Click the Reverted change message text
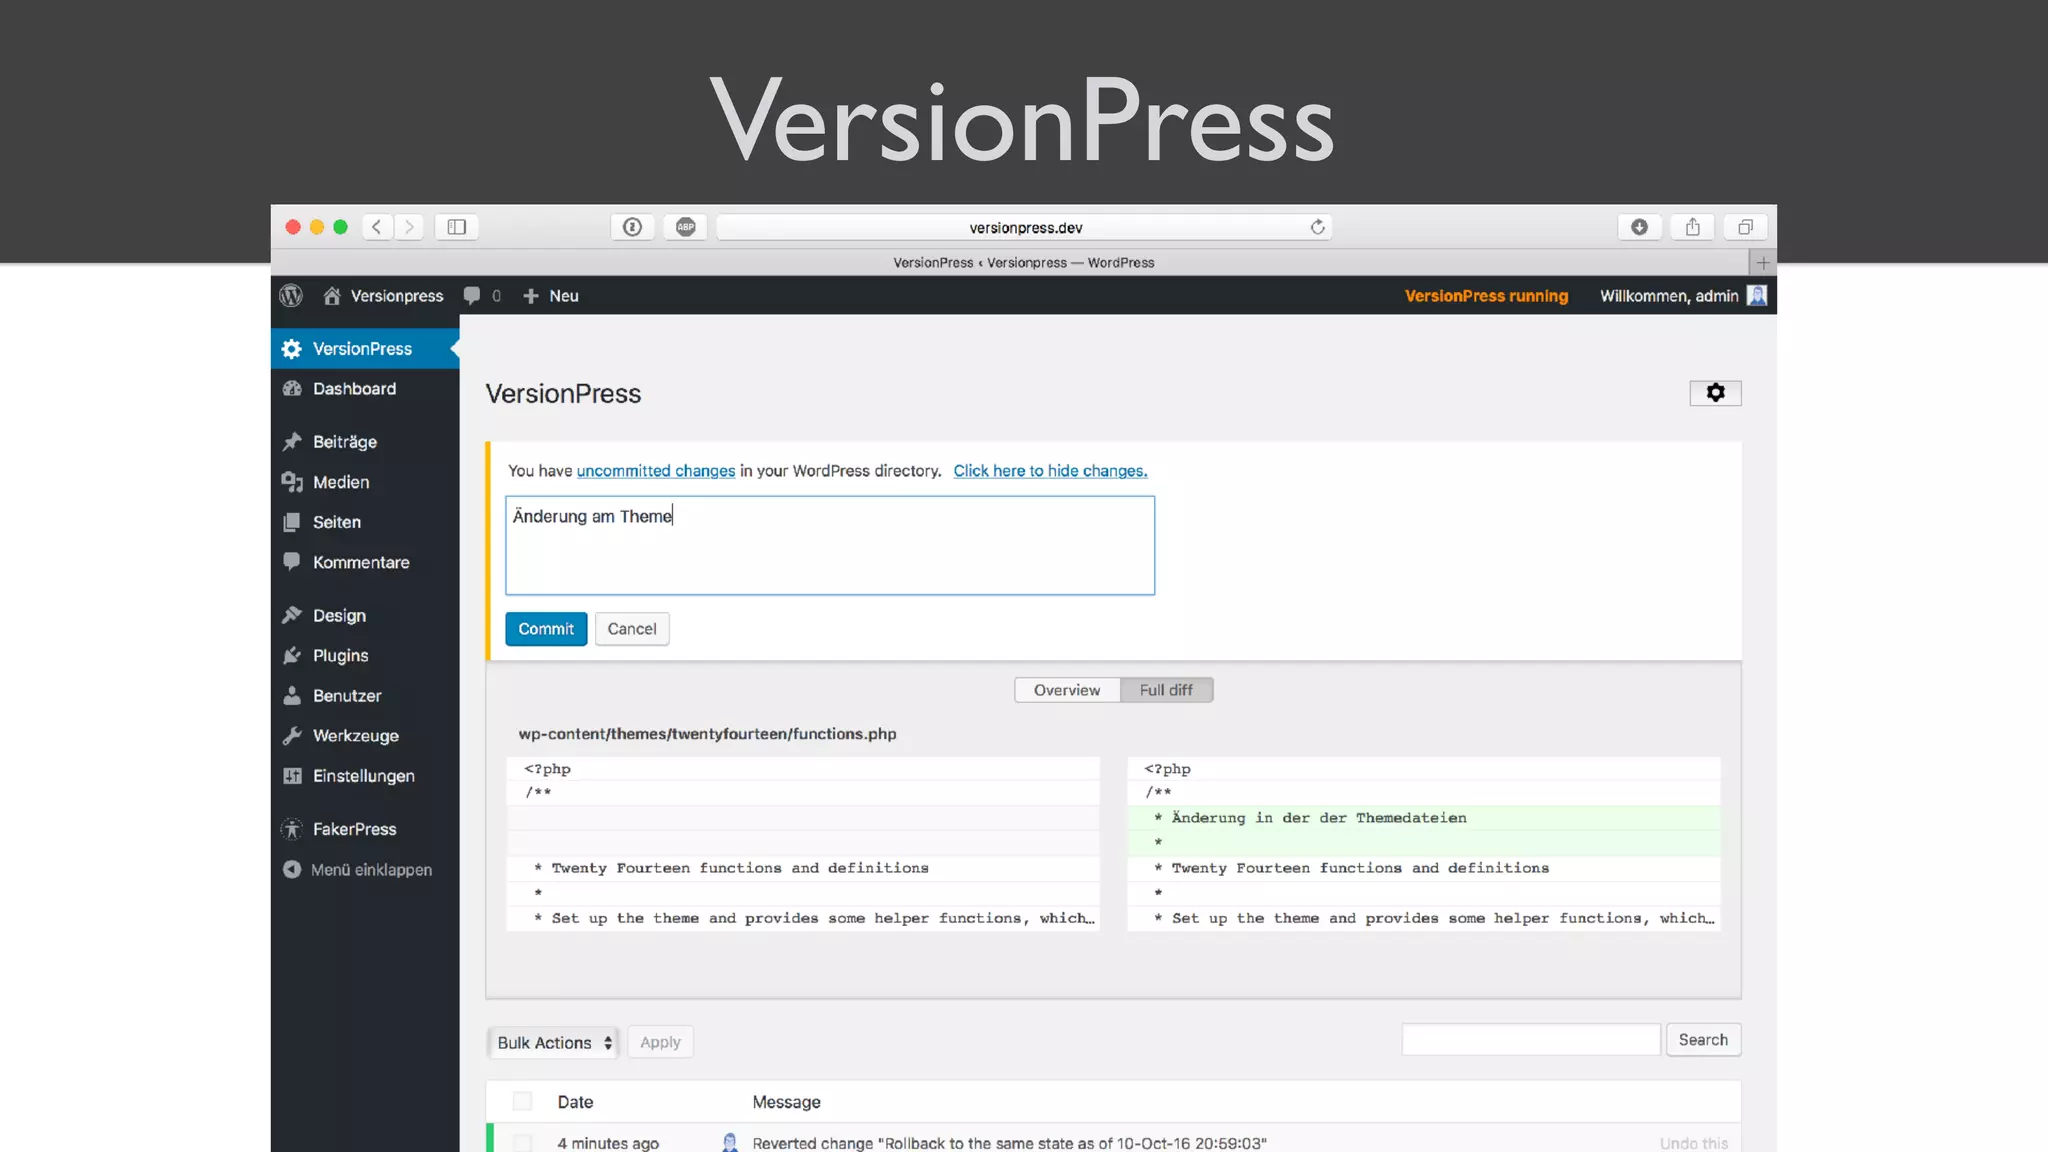The width and height of the screenshot is (2048, 1152). point(1009,1143)
